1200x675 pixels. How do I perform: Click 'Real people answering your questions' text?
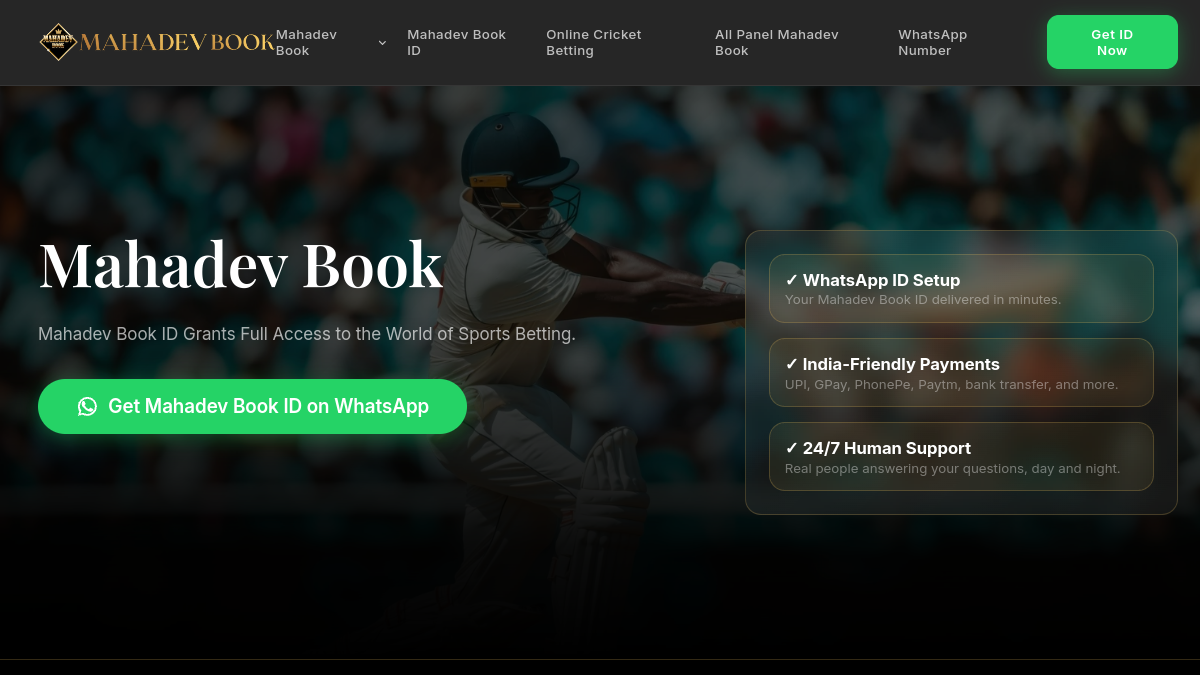click(x=953, y=468)
